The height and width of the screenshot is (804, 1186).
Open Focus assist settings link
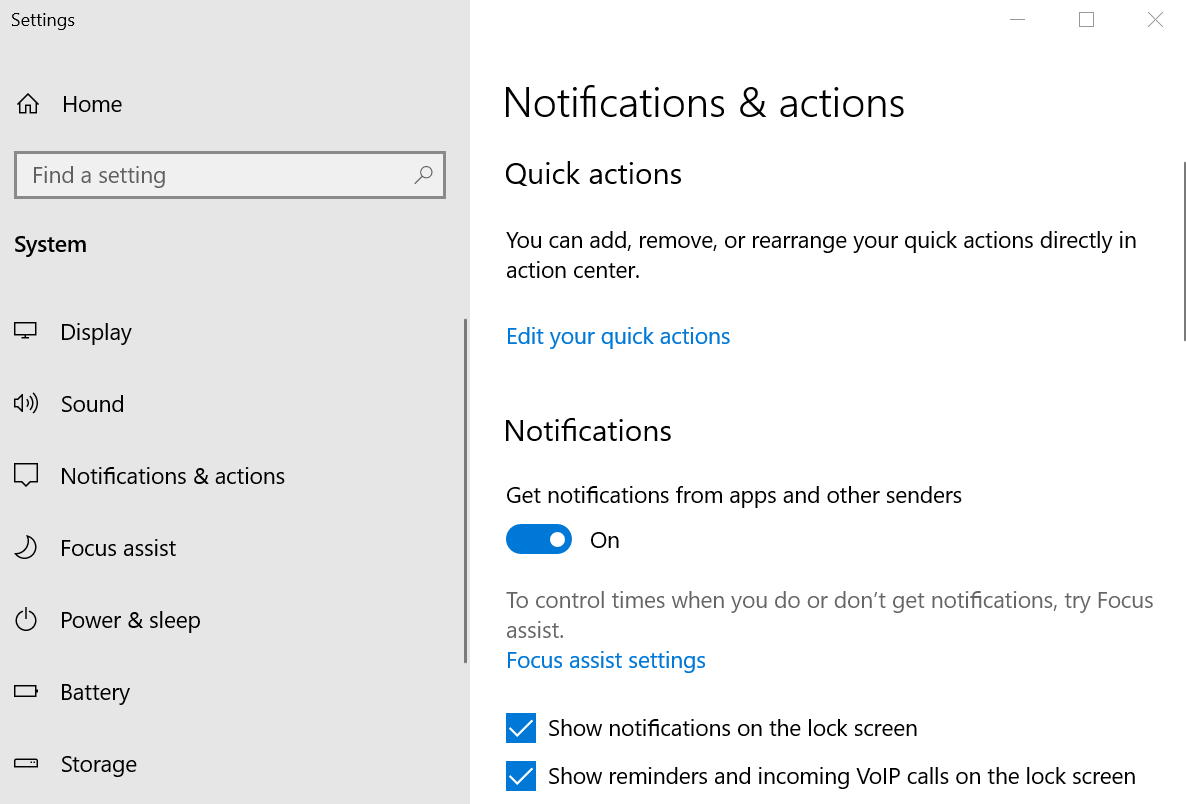click(x=605, y=660)
